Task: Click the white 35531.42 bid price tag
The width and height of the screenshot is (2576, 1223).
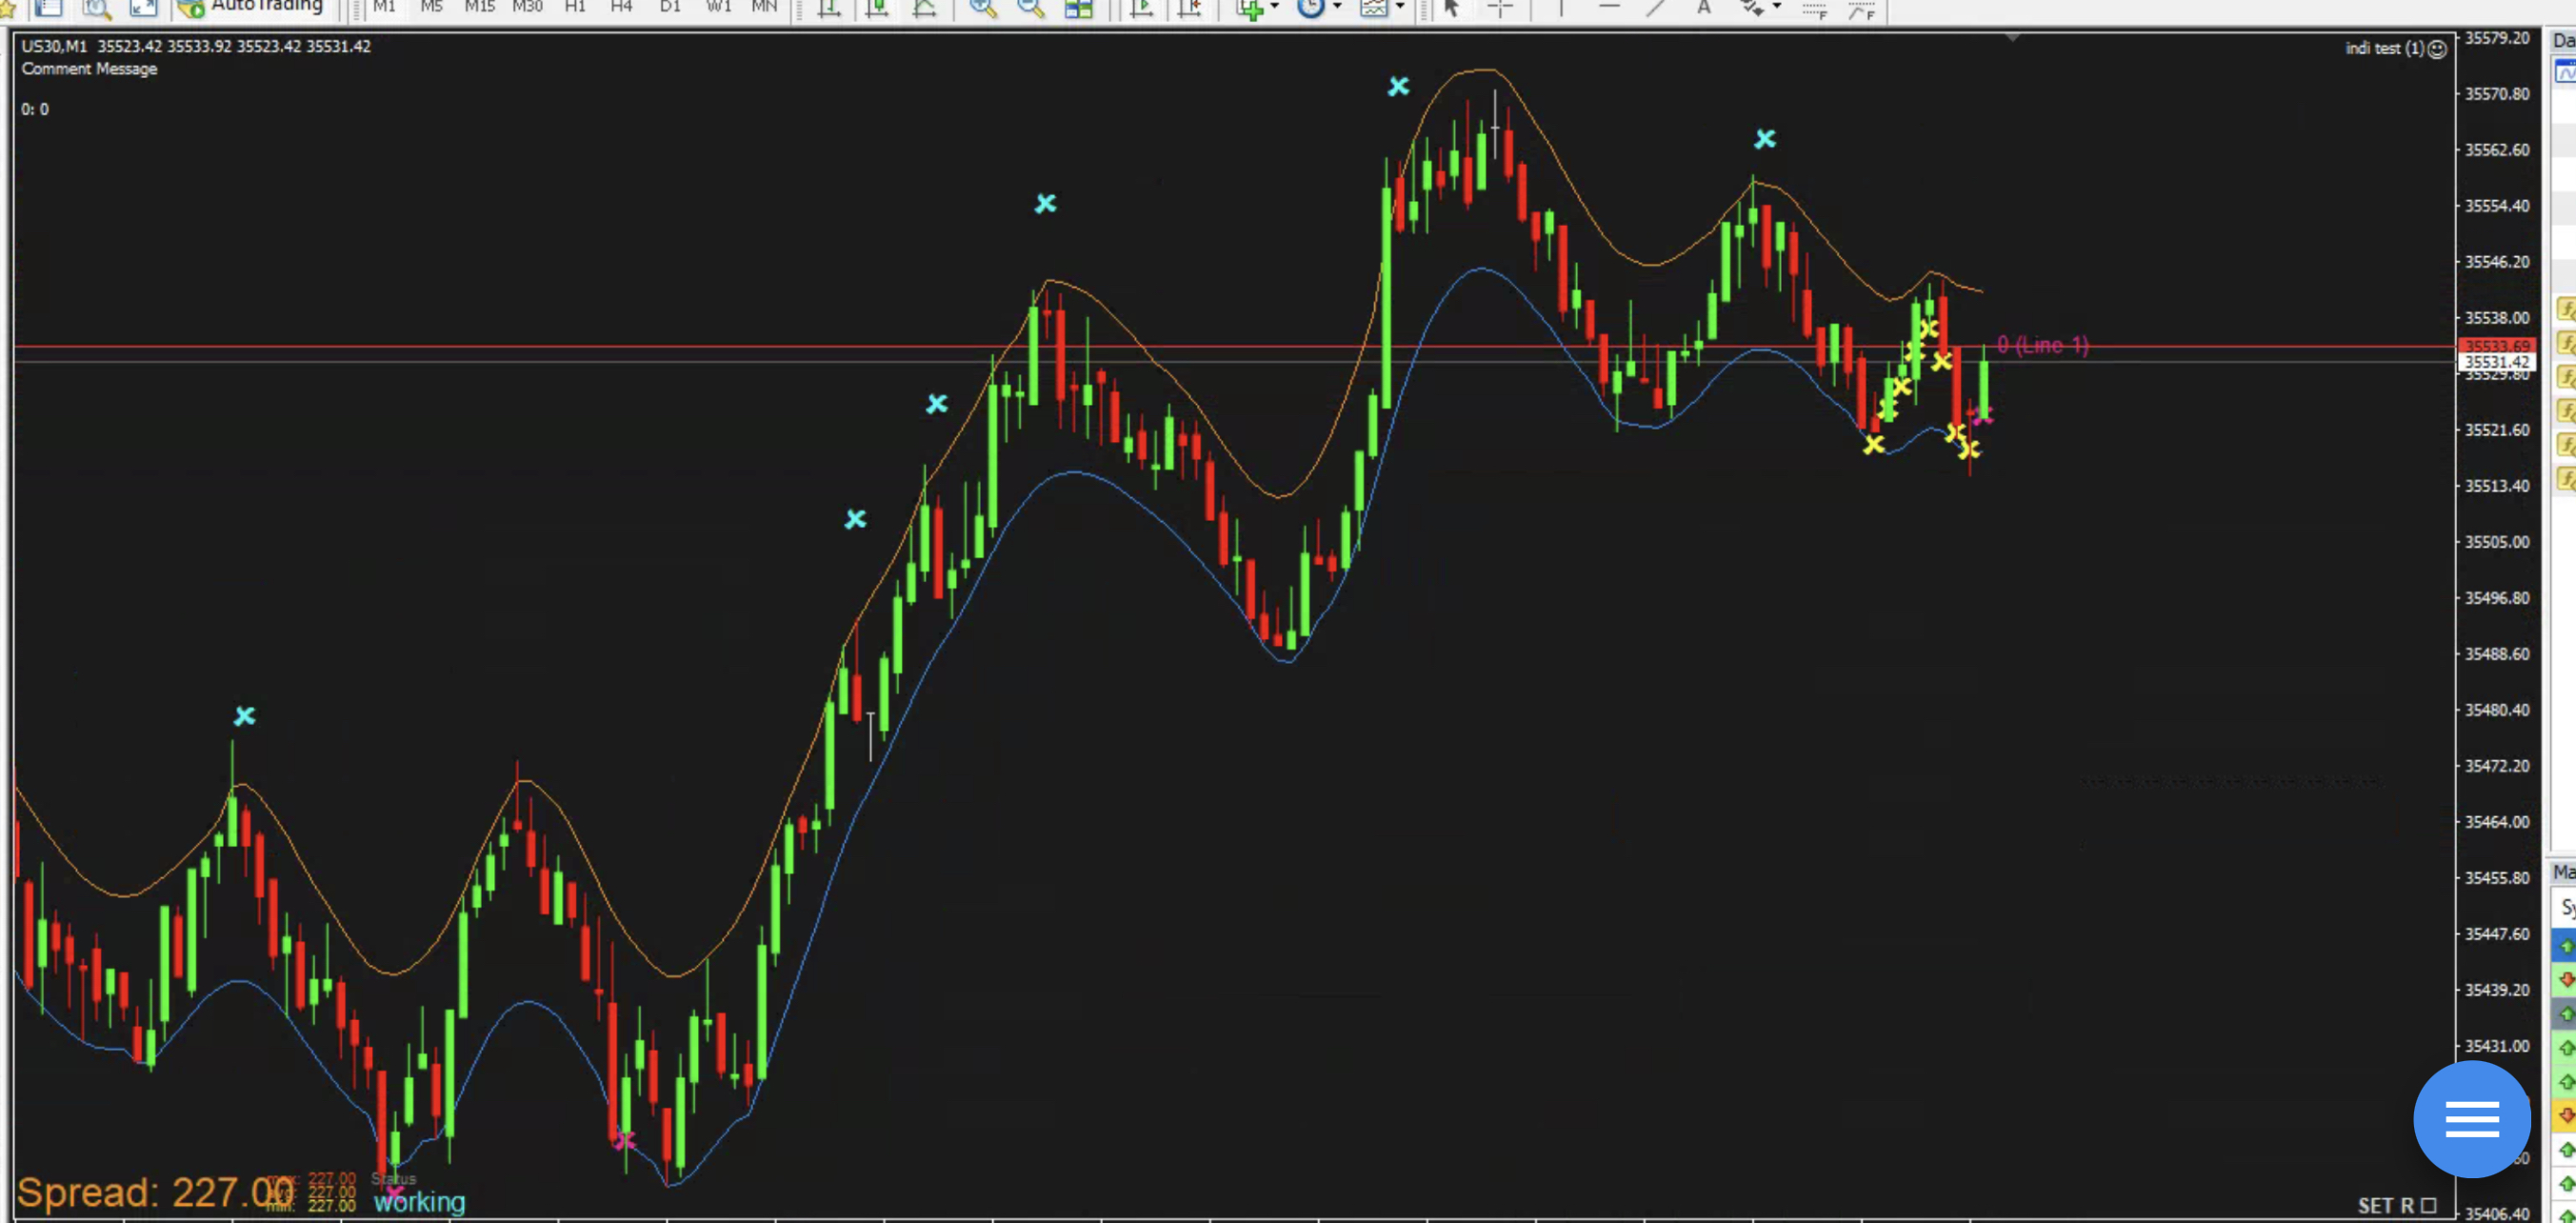Action: (x=2496, y=362)
